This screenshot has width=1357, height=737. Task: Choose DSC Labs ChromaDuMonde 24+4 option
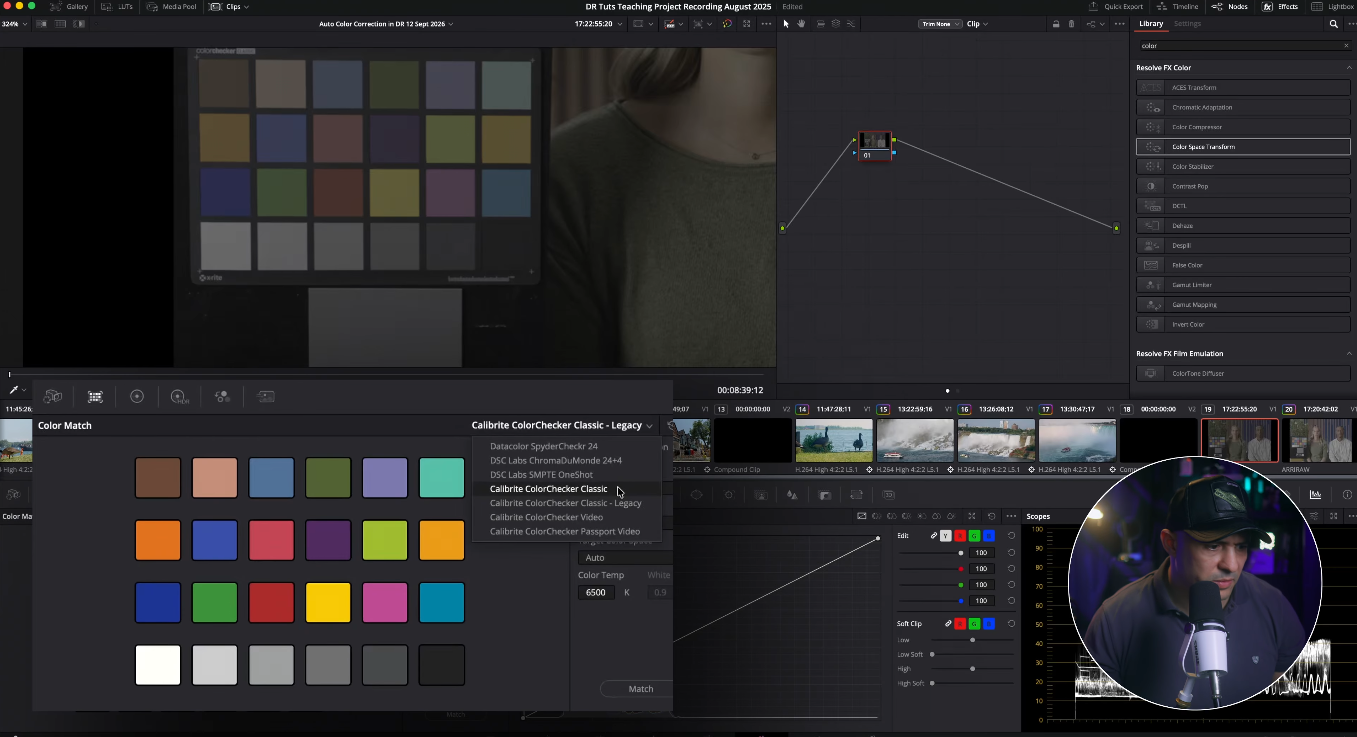[x=556, y=460]
